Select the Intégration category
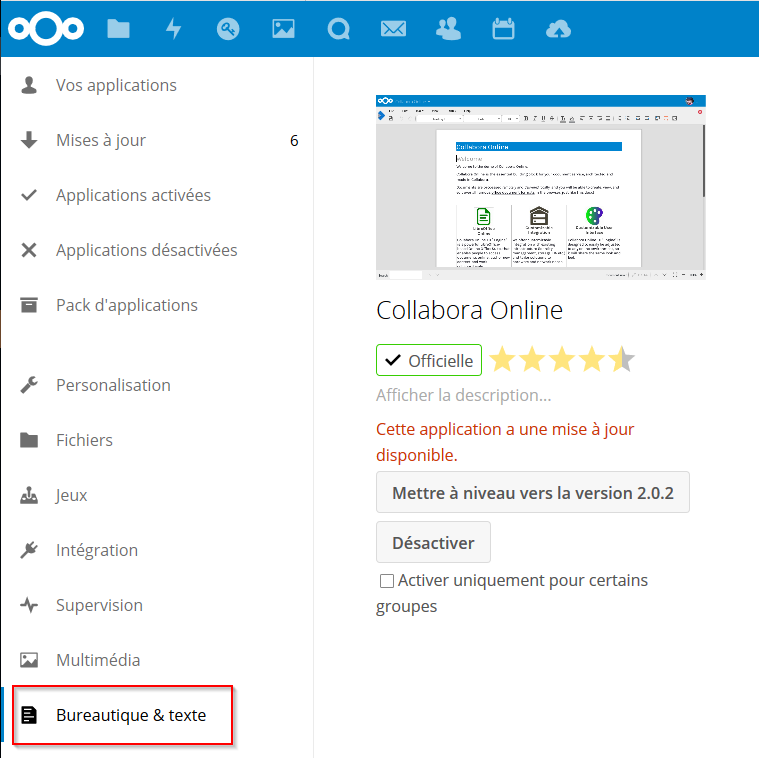The height and width of the screenshot is (758, 759). click(x=157, y=550)
